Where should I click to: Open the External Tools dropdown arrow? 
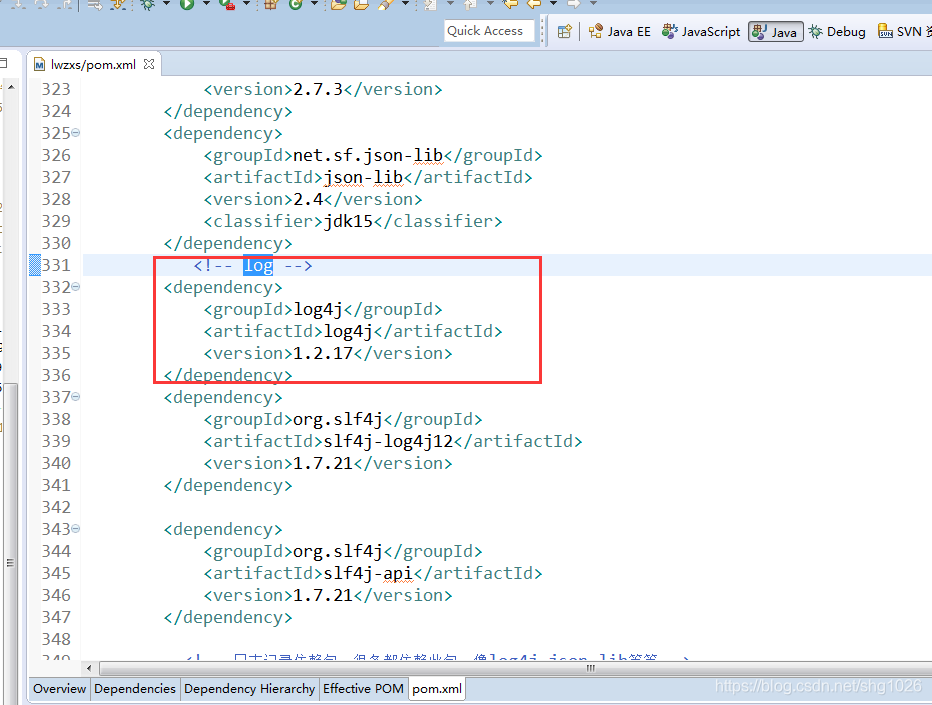click(246, 4)
